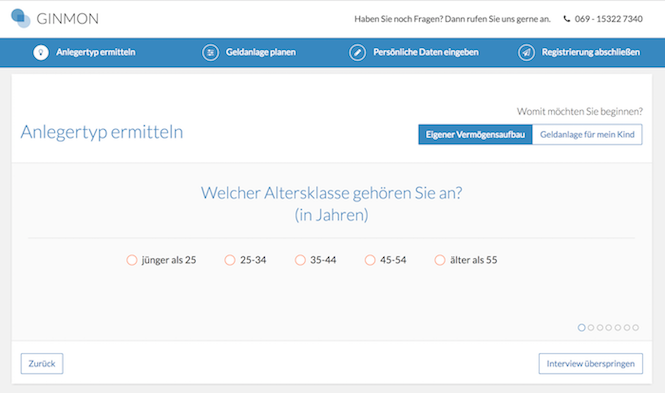
Task: Select the 'jünger als 25' radio option
Action: 131,260
